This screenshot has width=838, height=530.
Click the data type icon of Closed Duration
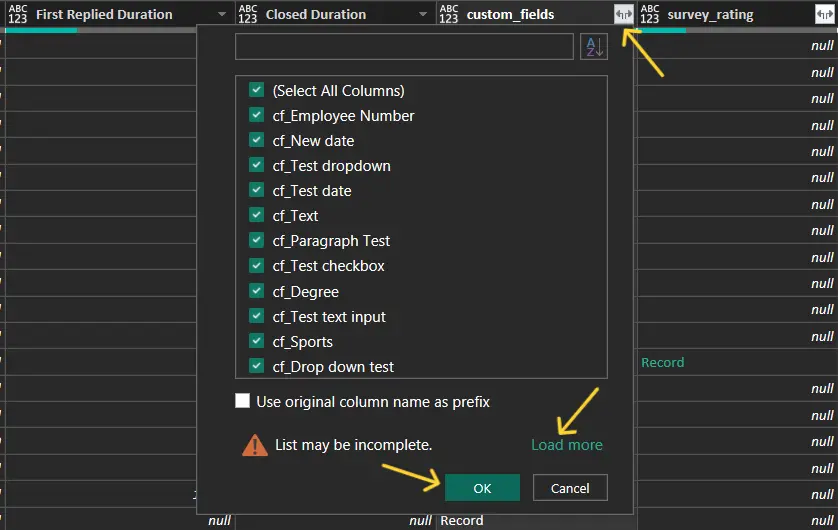click(x=247, y=14)
